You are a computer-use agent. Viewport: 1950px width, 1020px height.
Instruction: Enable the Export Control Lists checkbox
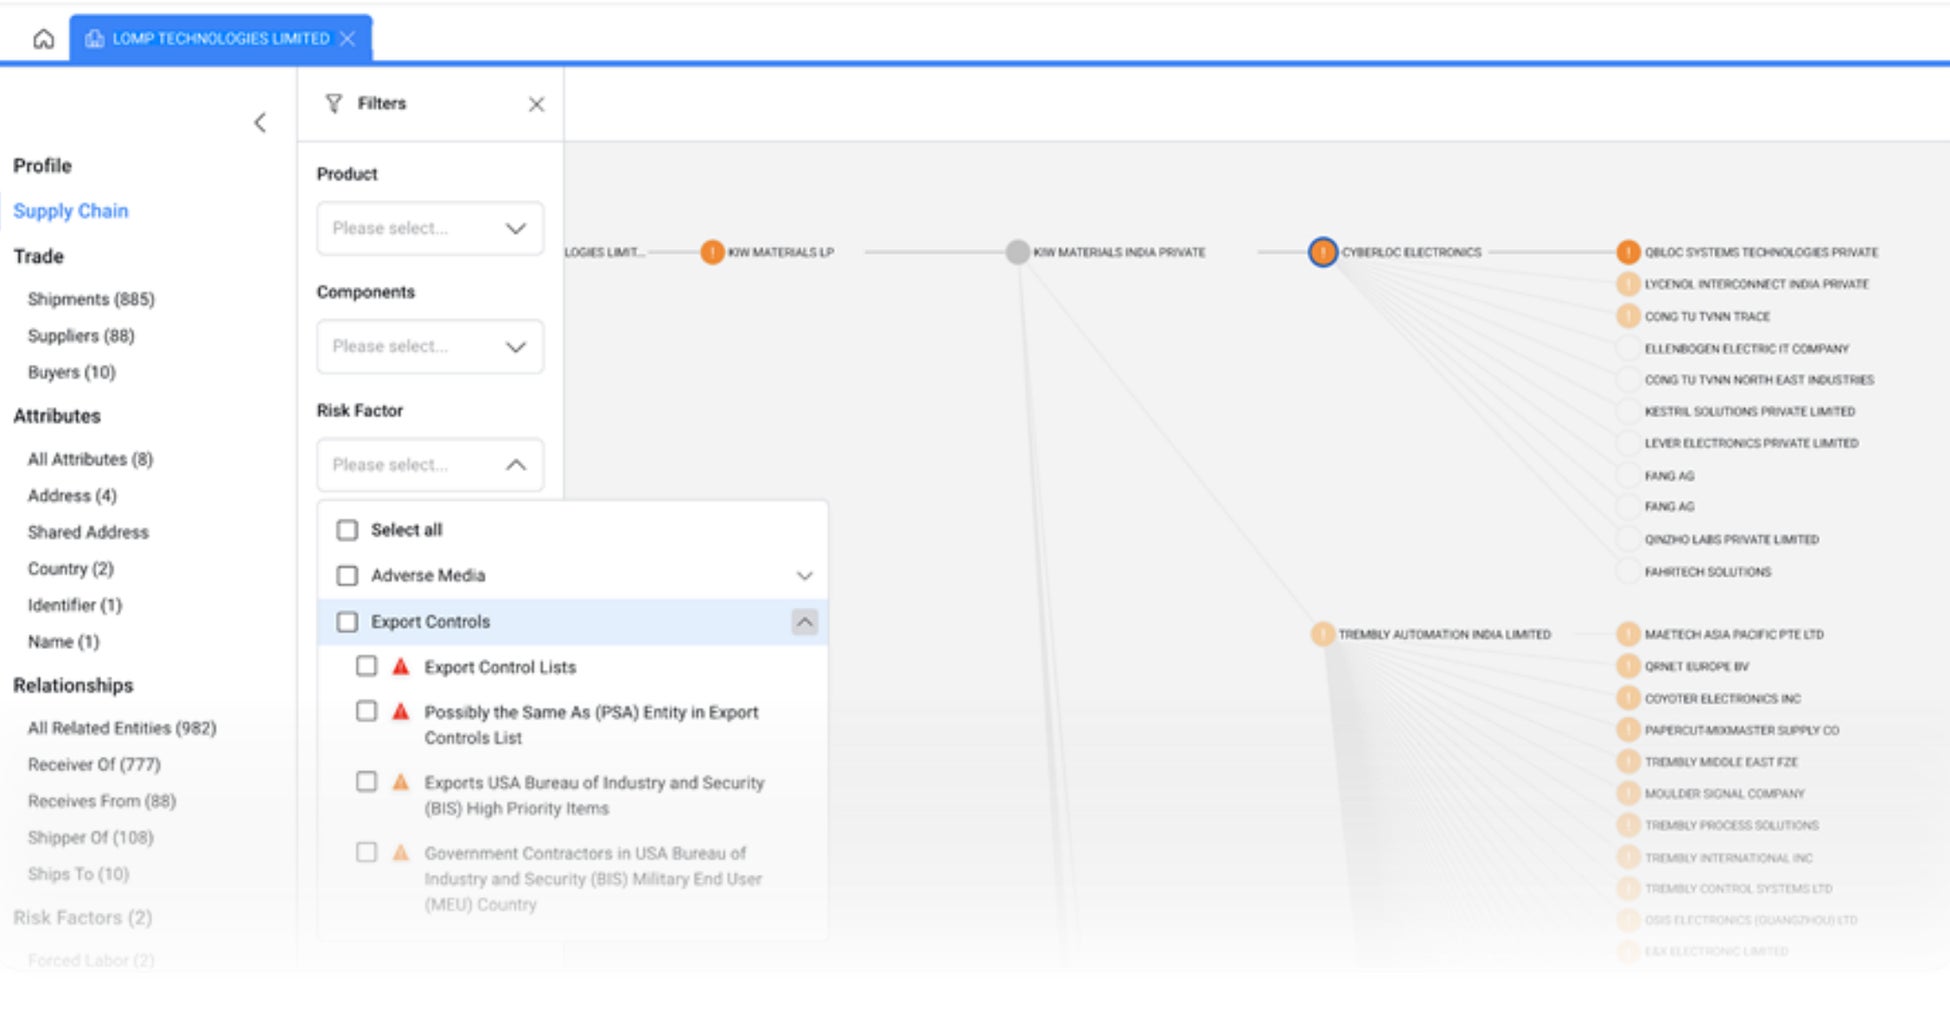coord(367,666)
